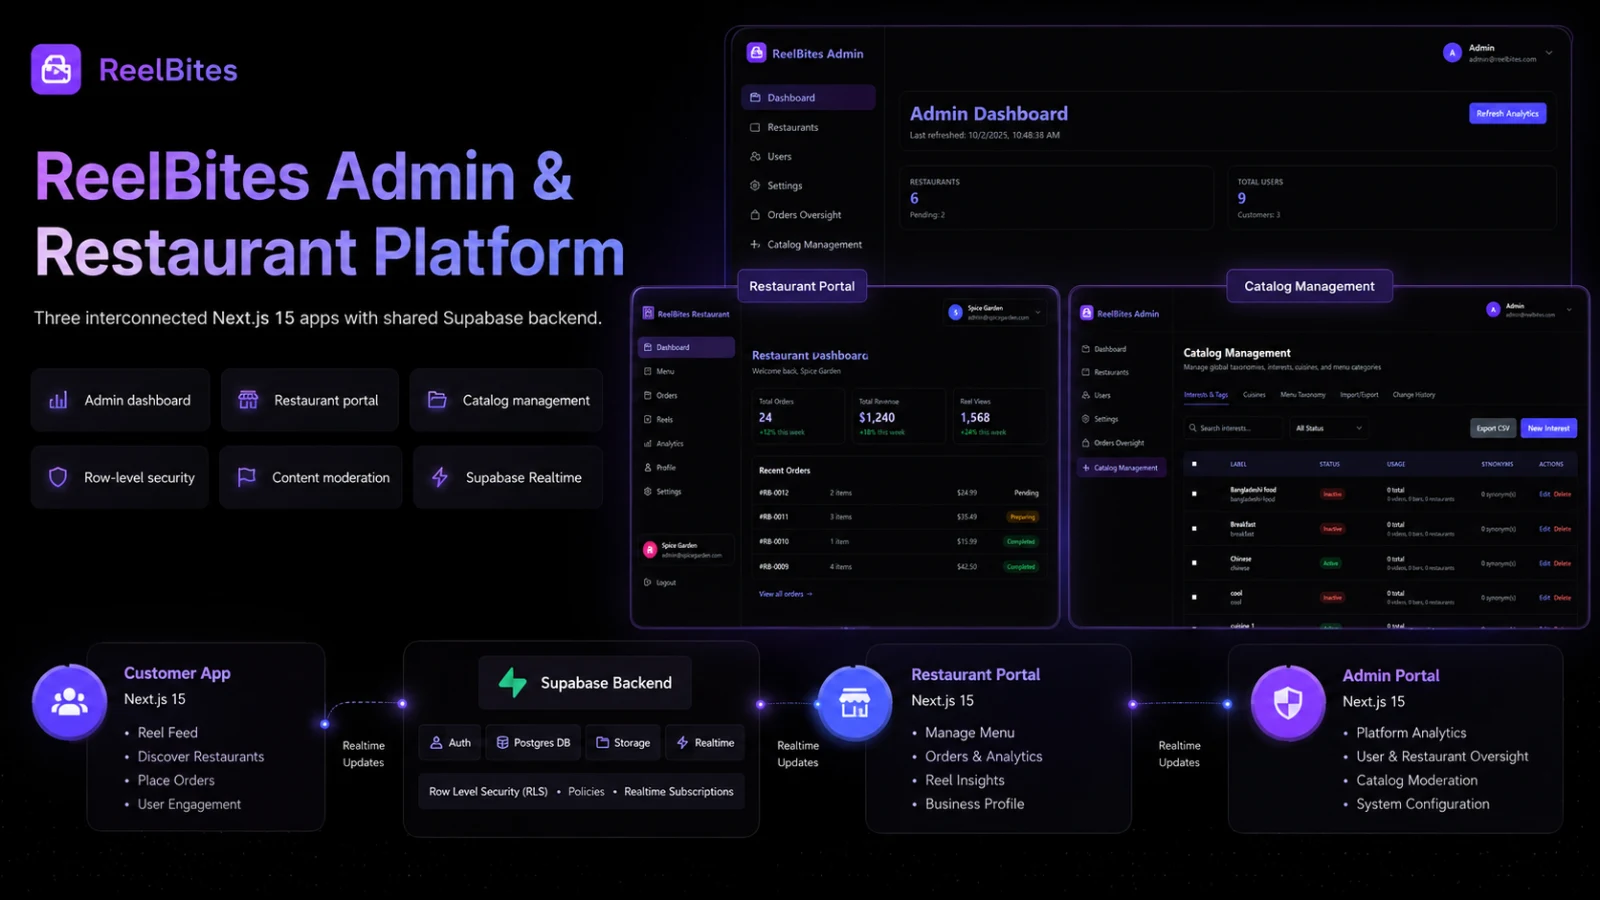Image resolution: width=1600 pixels, height=900 pixels.
Task: Switch to the Import/Export tab
Action: click(x=1359, y=395)
